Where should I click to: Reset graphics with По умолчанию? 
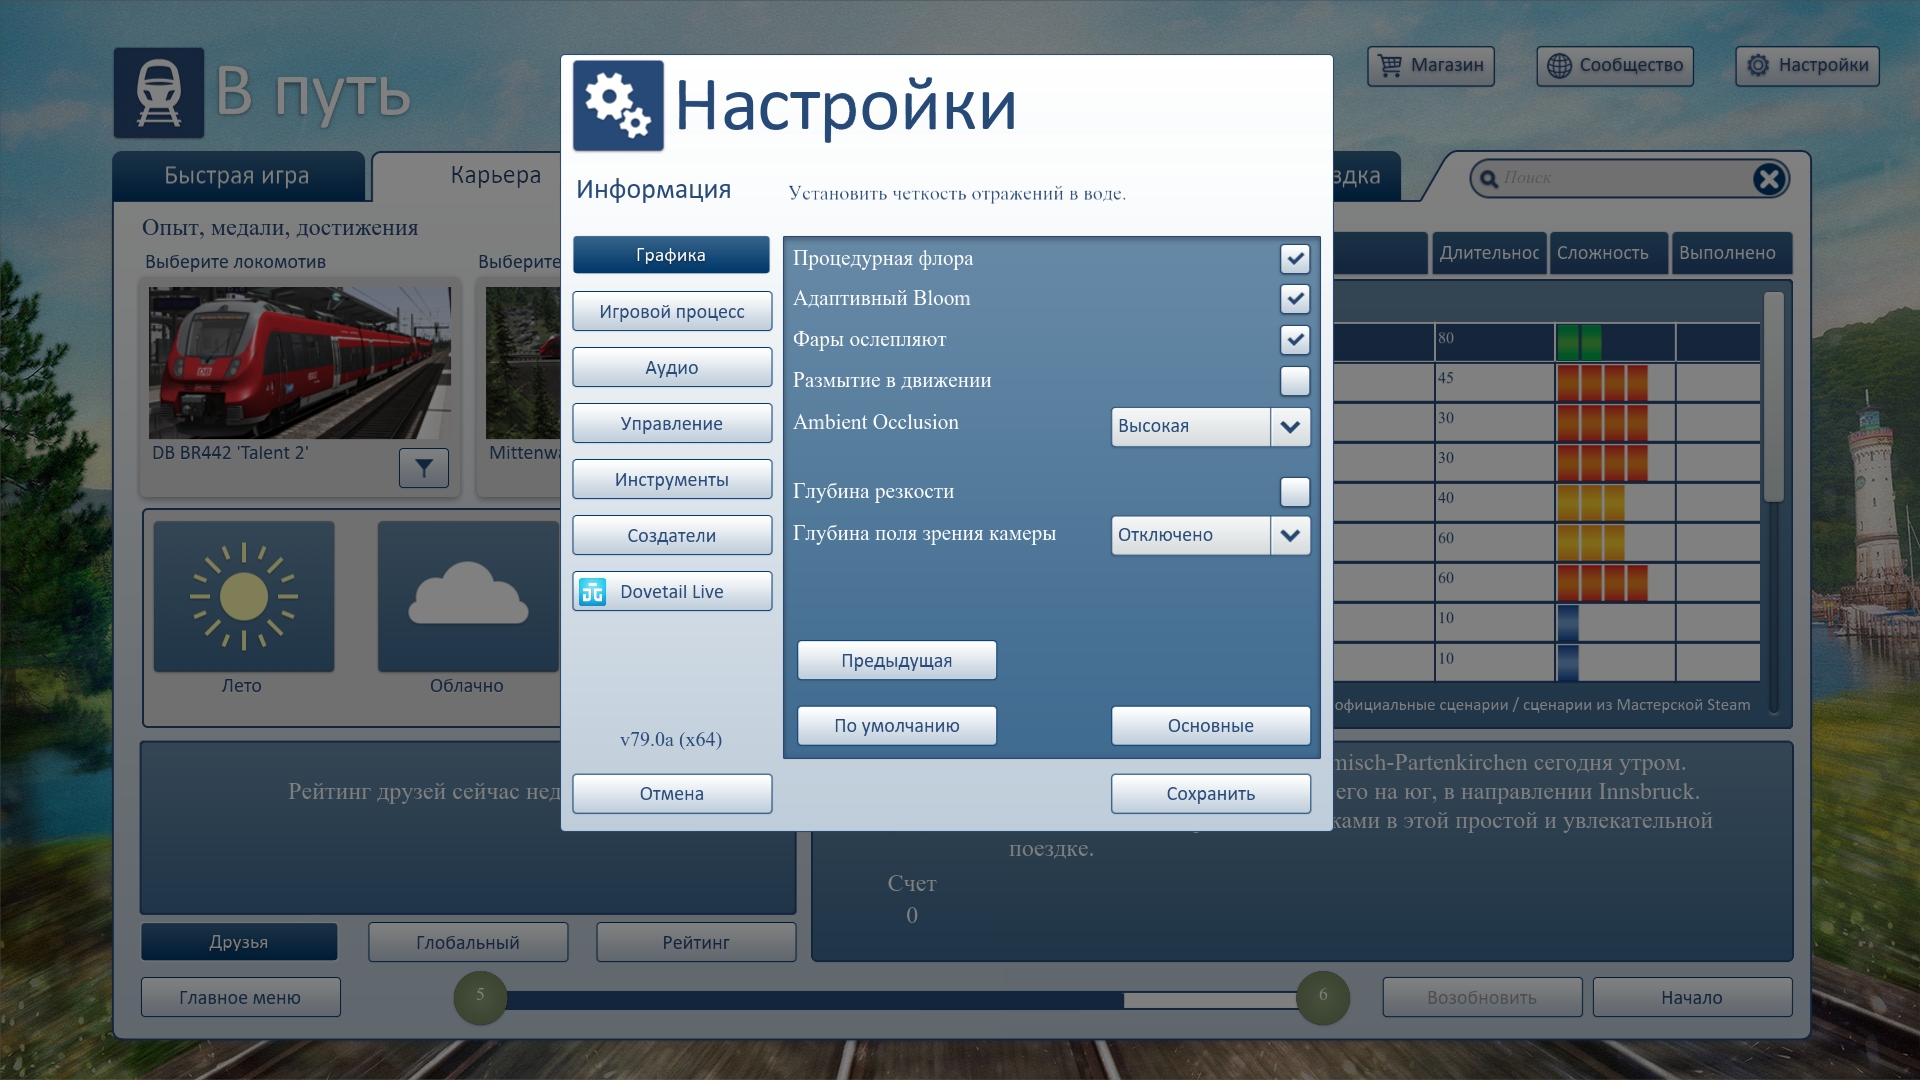point(896,725)
